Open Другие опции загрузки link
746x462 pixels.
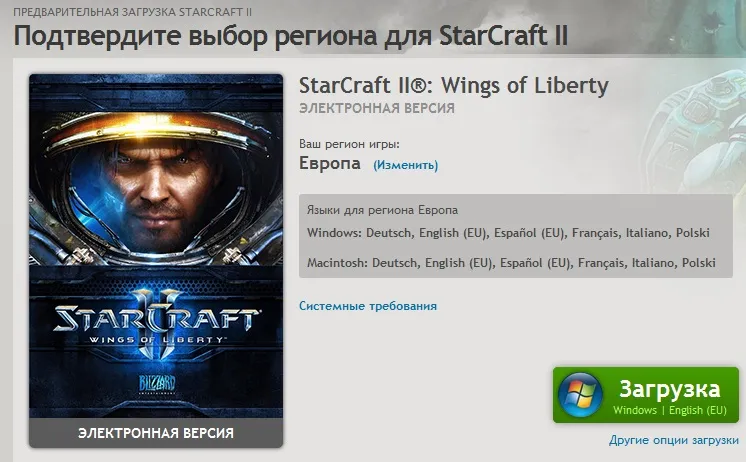click(x=674, y=440)
